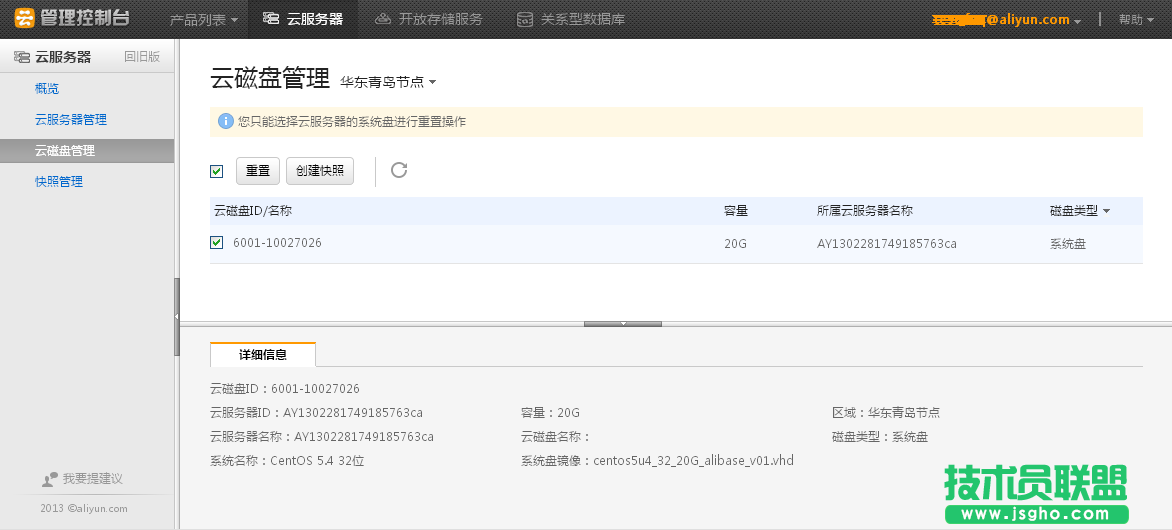This screenshot has height=530, width=1172.
Task: Click the sidebar 云服务器 header icon
Action: (22, 57)
